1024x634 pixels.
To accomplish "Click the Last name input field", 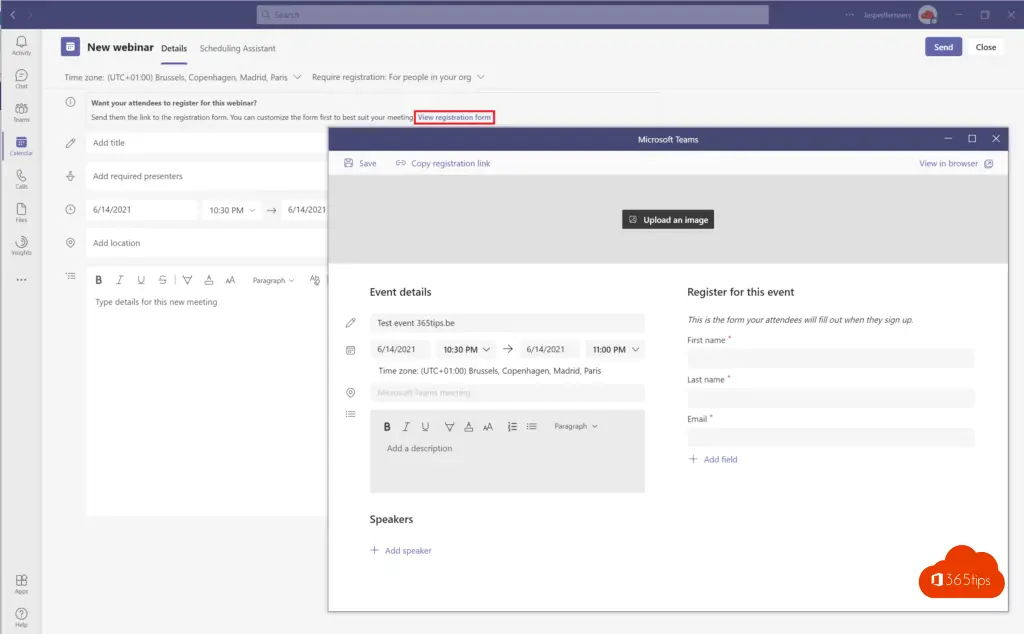I will point(831,398).
